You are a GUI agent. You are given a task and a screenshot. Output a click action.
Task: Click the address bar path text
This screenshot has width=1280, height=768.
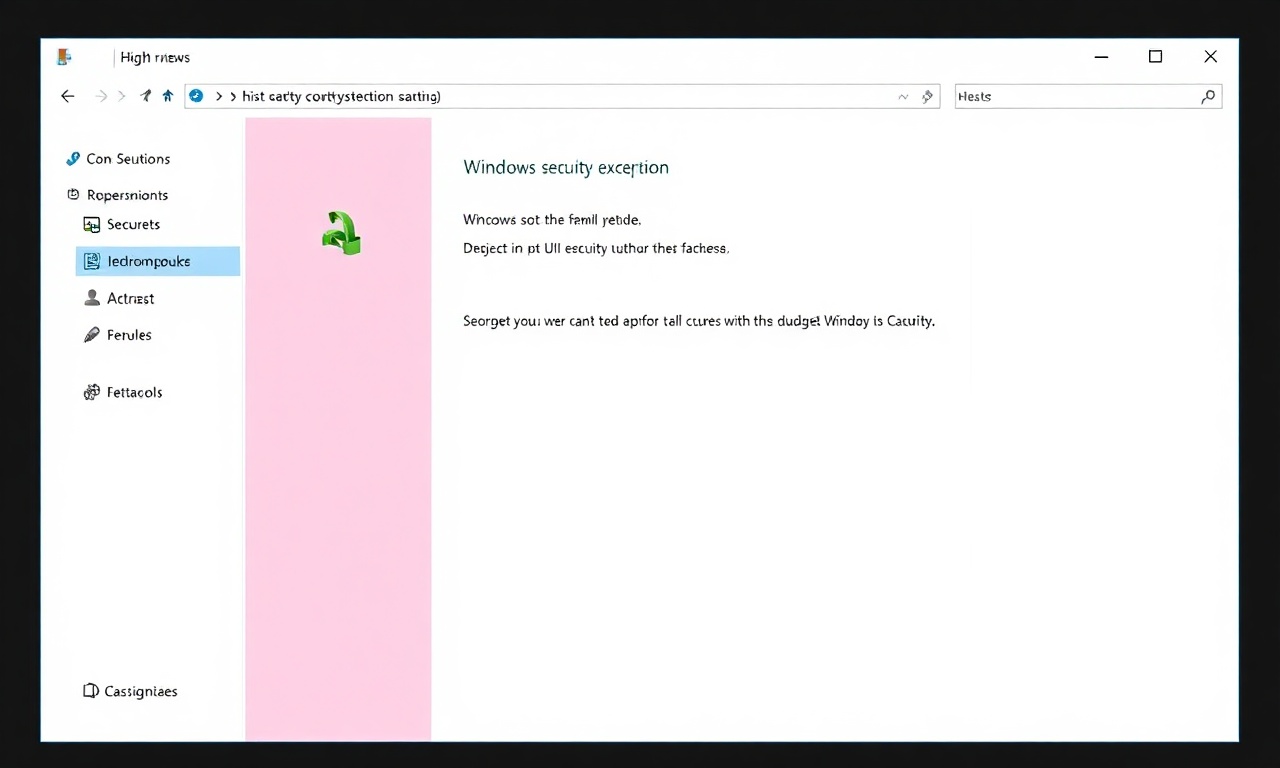tap(341, 96)
